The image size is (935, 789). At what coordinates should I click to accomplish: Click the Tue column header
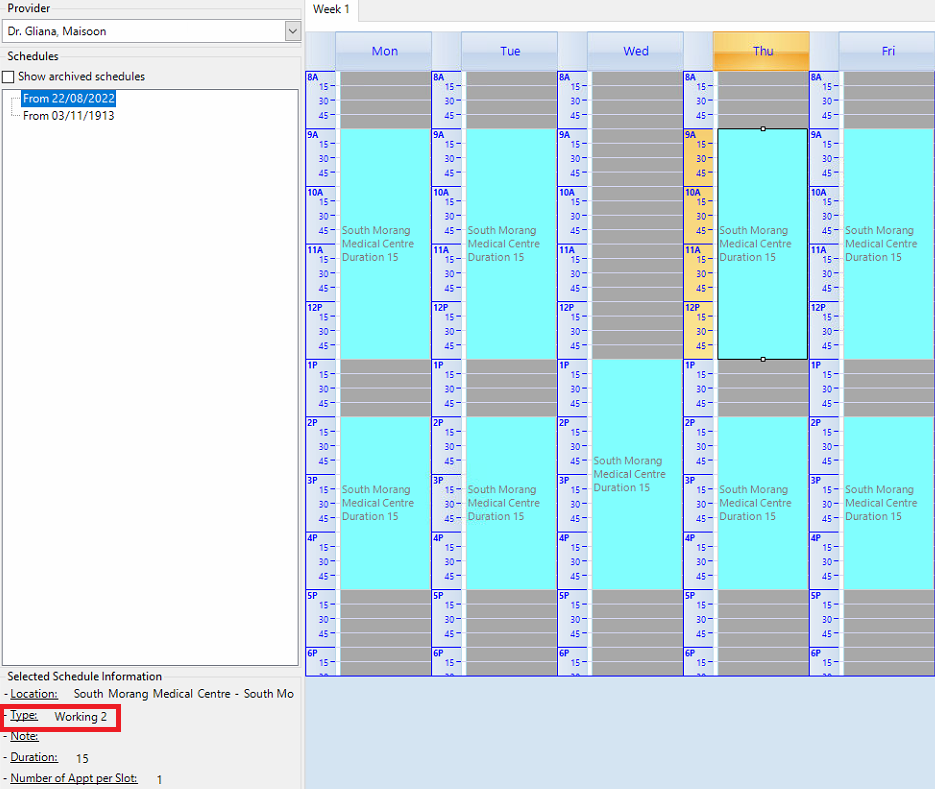click(x=510, y=51)
